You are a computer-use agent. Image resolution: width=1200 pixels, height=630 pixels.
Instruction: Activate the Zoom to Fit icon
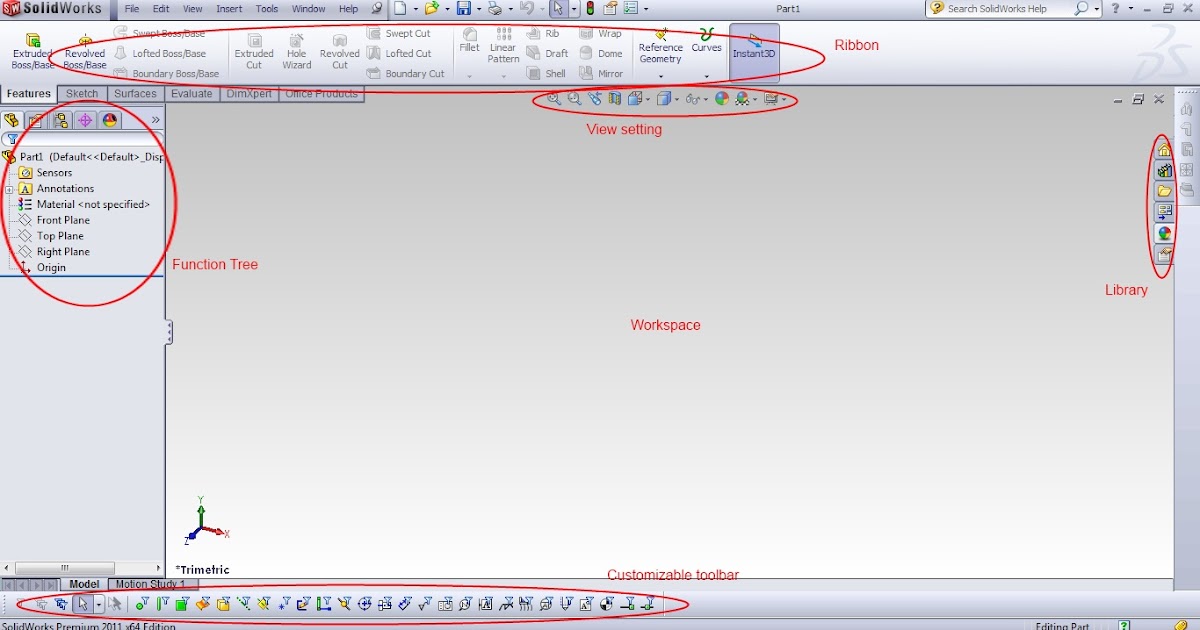point(554,99)
